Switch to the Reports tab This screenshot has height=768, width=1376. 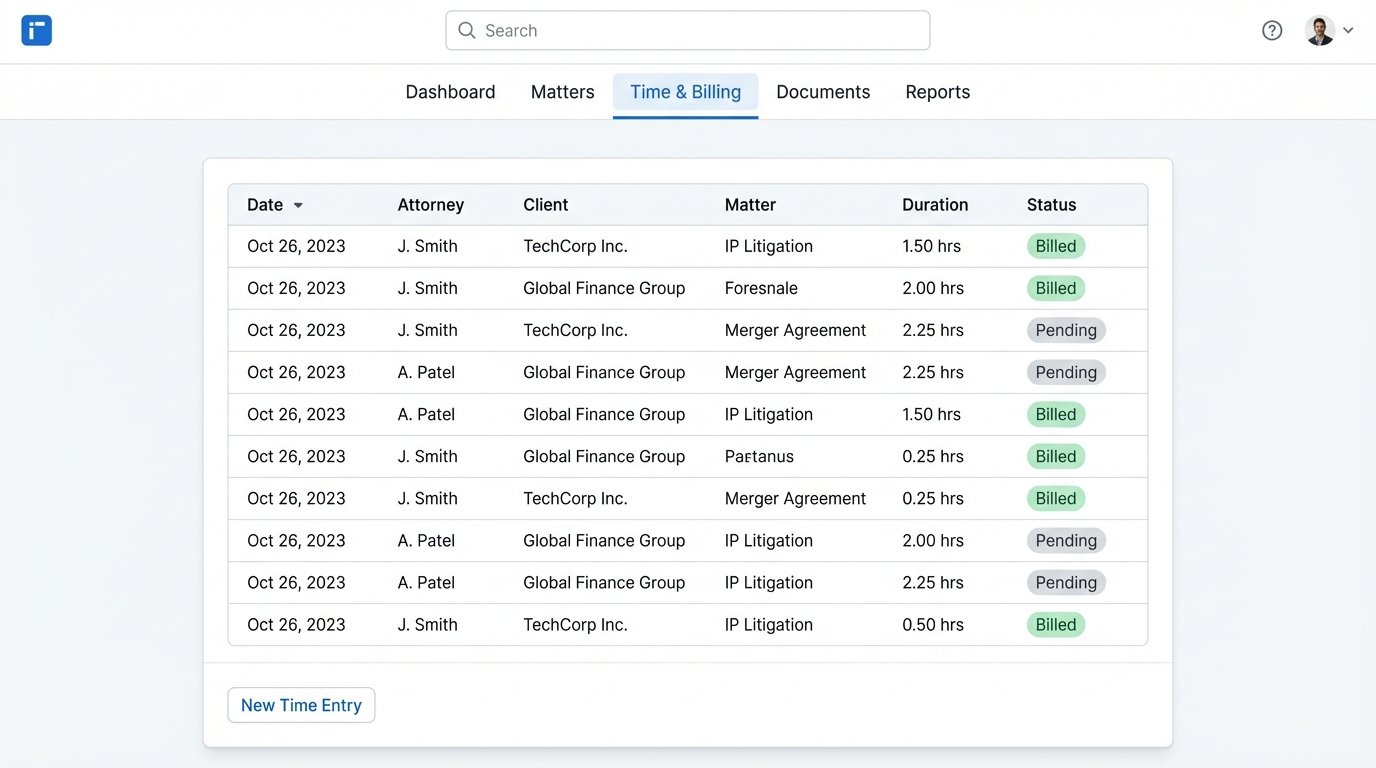click(x=937, y=91)
